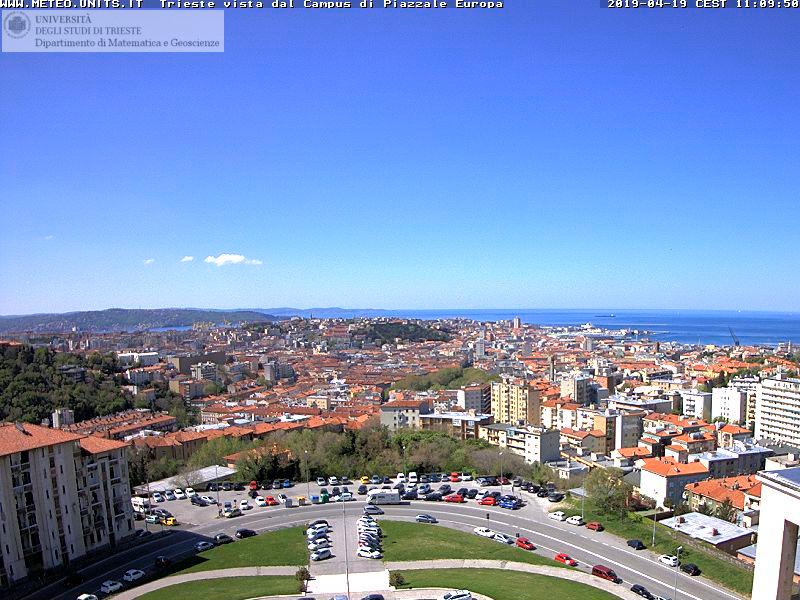The height and width of the screenshot is (600, 800).
Task: Click the harbor crane near the coast
Action: pos(733,337)
